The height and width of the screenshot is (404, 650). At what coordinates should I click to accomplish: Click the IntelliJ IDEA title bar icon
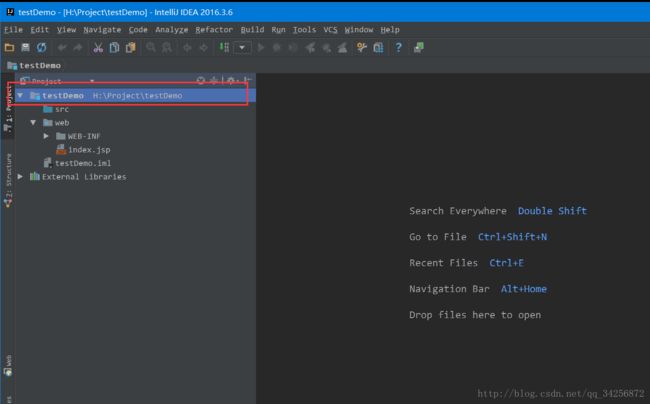(x=10, y=12)
